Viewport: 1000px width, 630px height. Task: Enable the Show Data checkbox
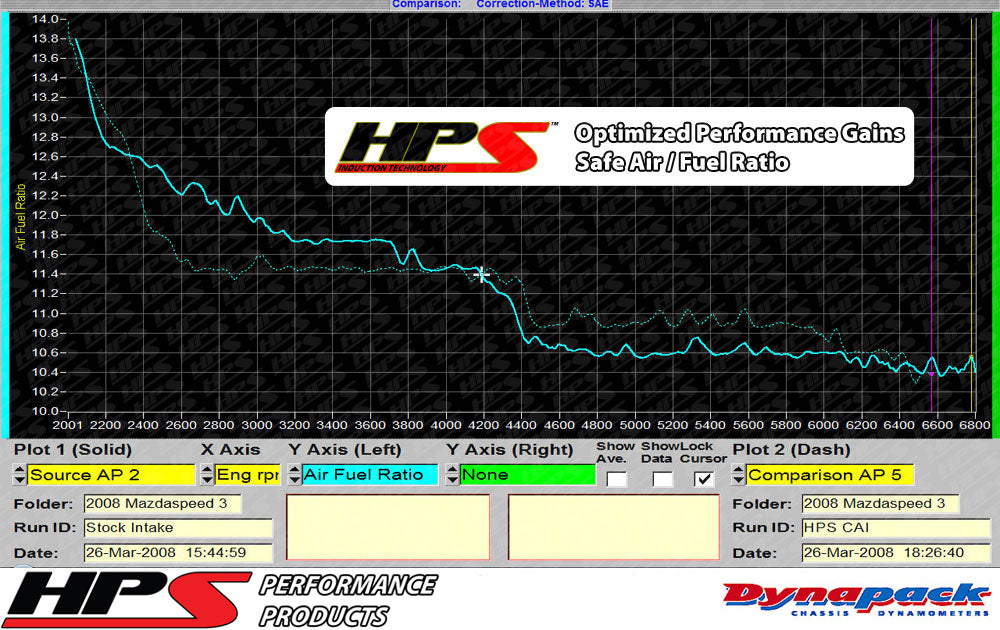661,478
